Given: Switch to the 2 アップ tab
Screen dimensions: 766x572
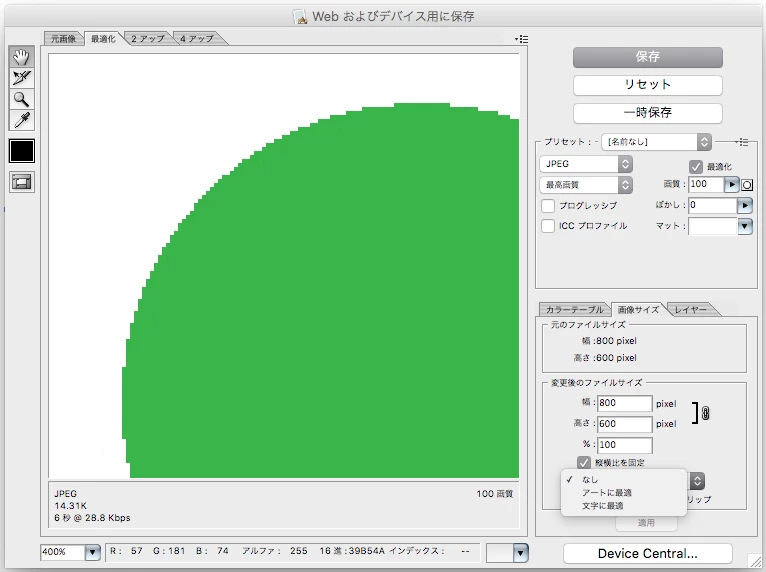Looking at the screenshot, I should pos(148,39).
